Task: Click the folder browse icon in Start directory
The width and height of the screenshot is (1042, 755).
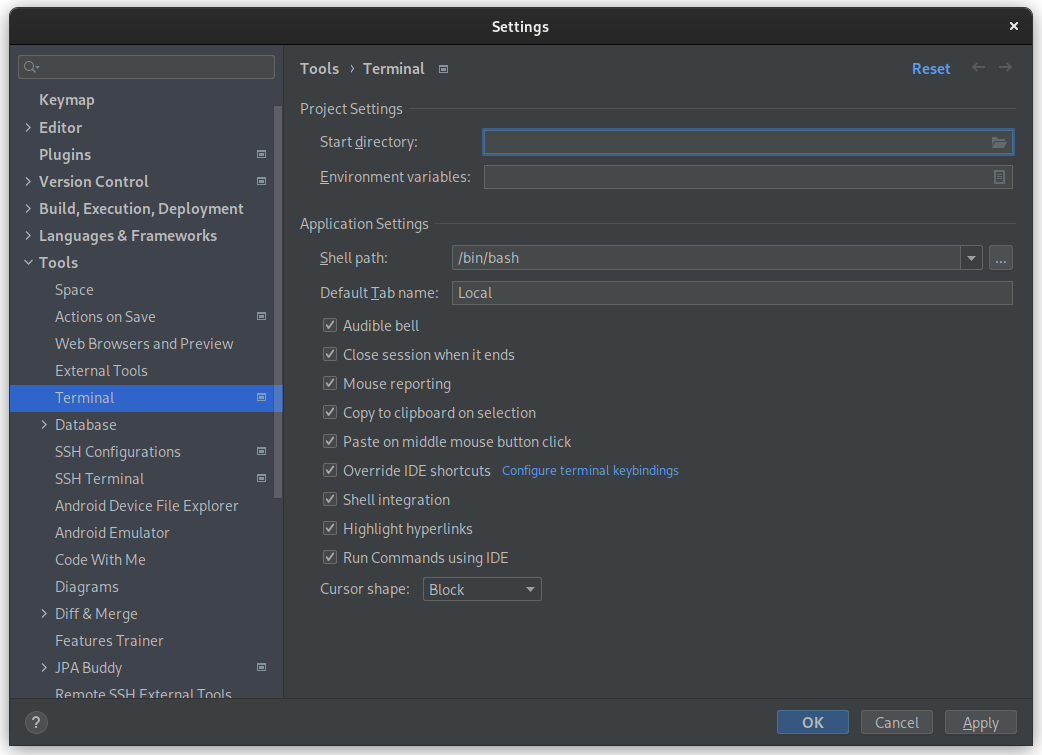Action: pyautogui.click(x=999, y=142)
